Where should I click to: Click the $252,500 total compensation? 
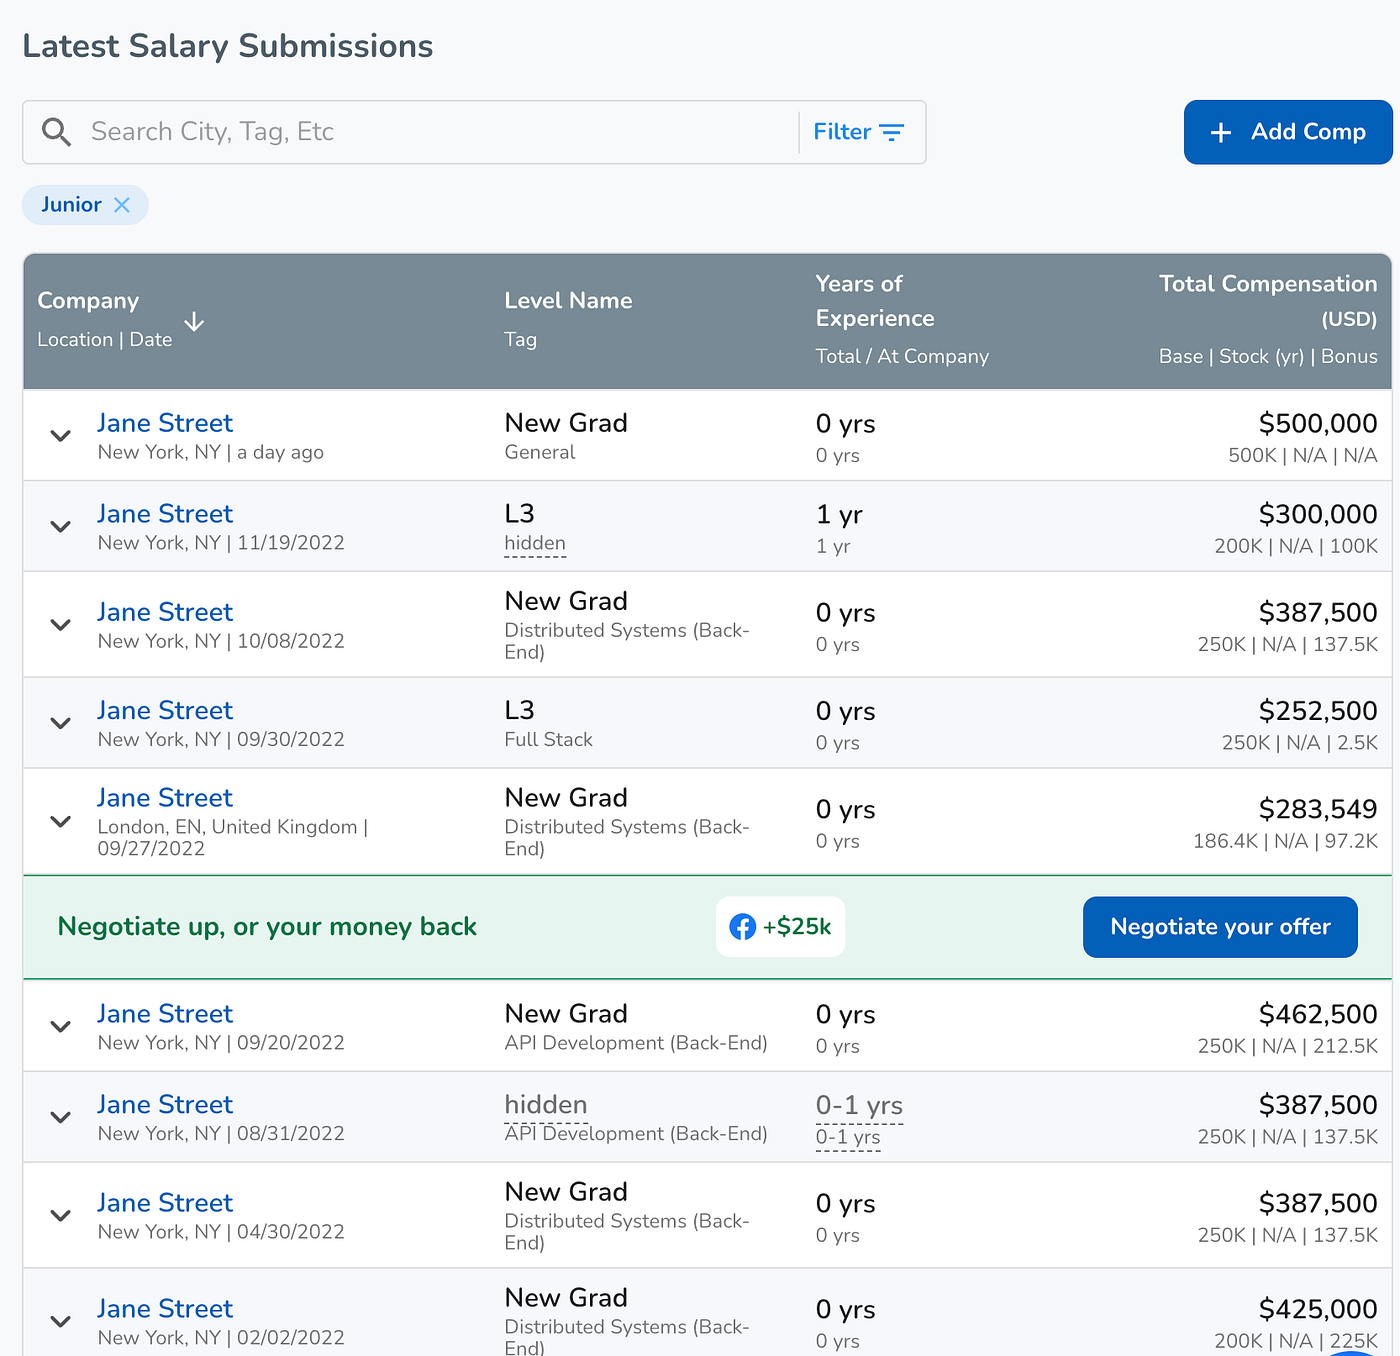1318,711
